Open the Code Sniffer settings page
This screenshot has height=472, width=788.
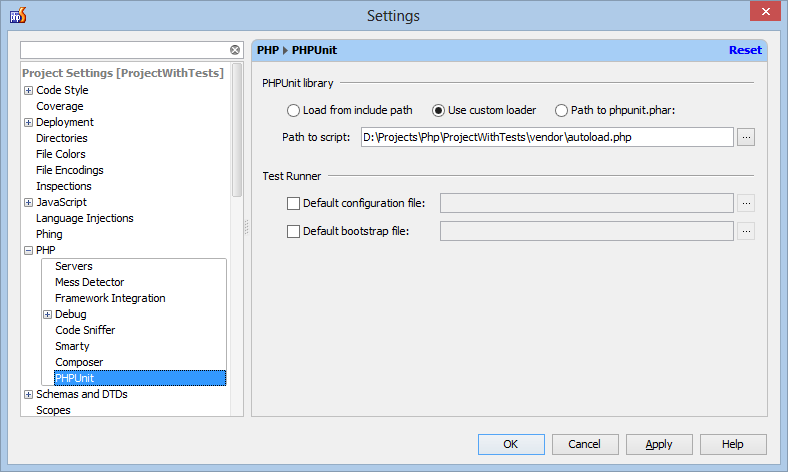[85, 330]
